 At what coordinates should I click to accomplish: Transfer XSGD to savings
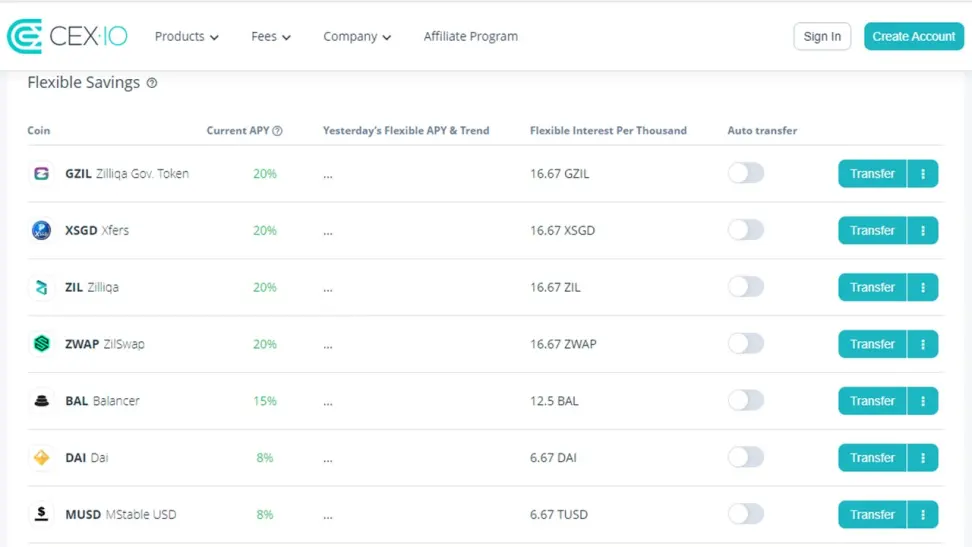(x=872, y=230)
